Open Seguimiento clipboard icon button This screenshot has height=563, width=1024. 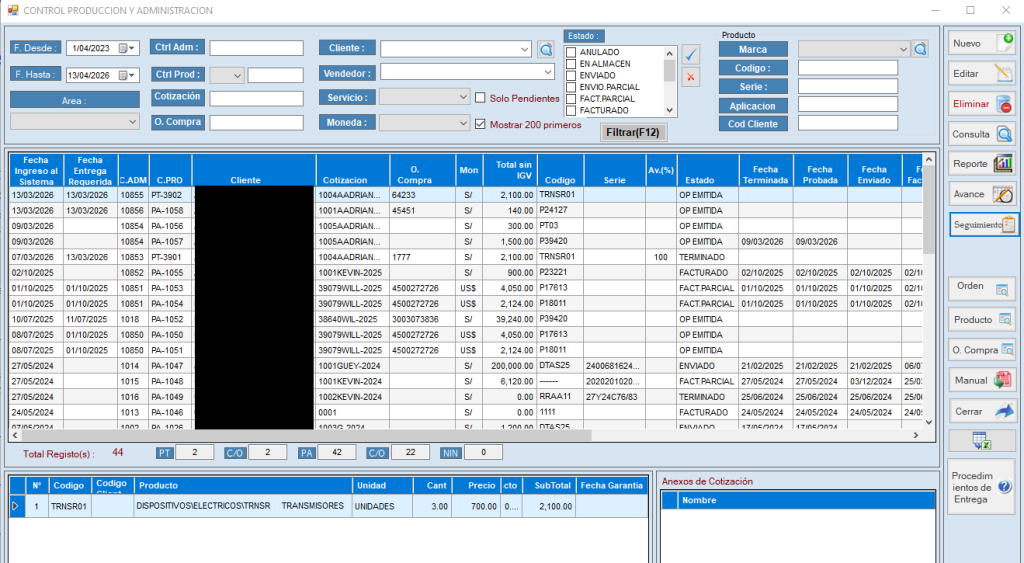983,225
